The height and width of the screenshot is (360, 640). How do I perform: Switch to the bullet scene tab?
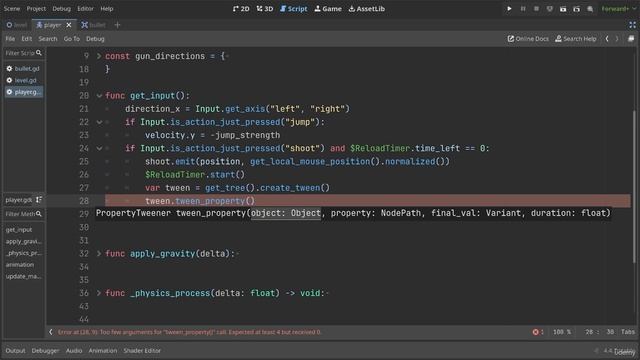coord(93,25)
